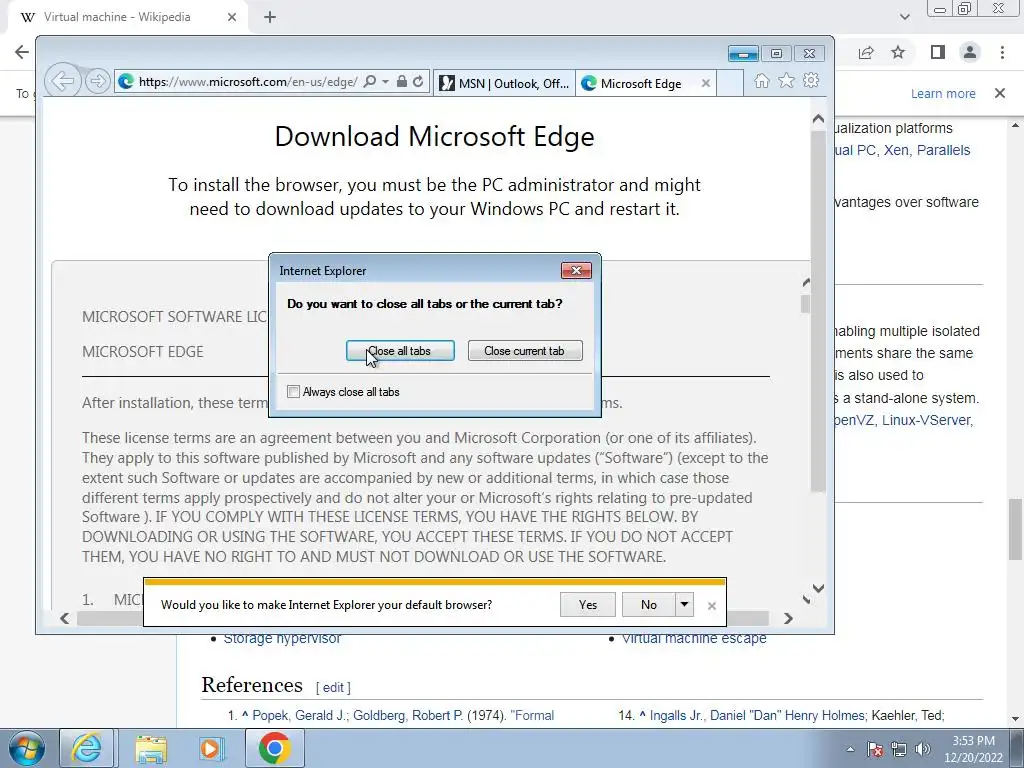Dismiss the Internet Explorer dialog with red X

tap(576, 270)
